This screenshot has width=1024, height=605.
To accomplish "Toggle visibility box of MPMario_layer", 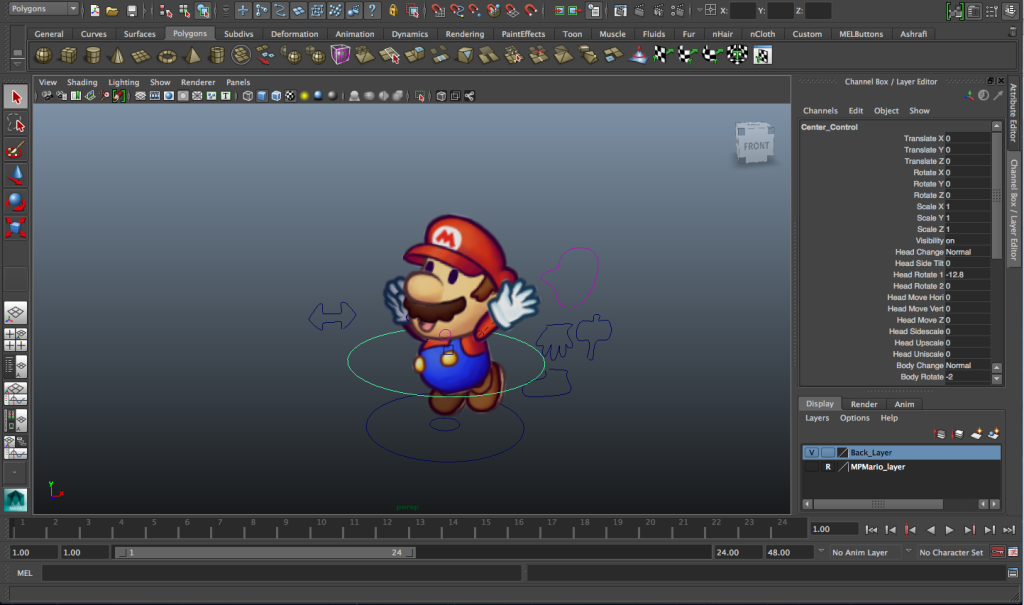I will click(x=811, y=467).
